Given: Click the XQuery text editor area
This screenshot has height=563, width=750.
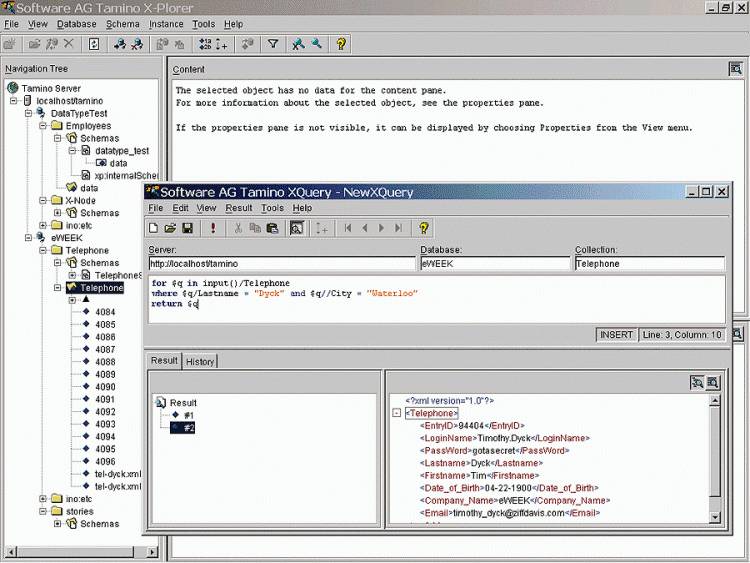Looking at the screenshot, I should [x=437, y=299].
